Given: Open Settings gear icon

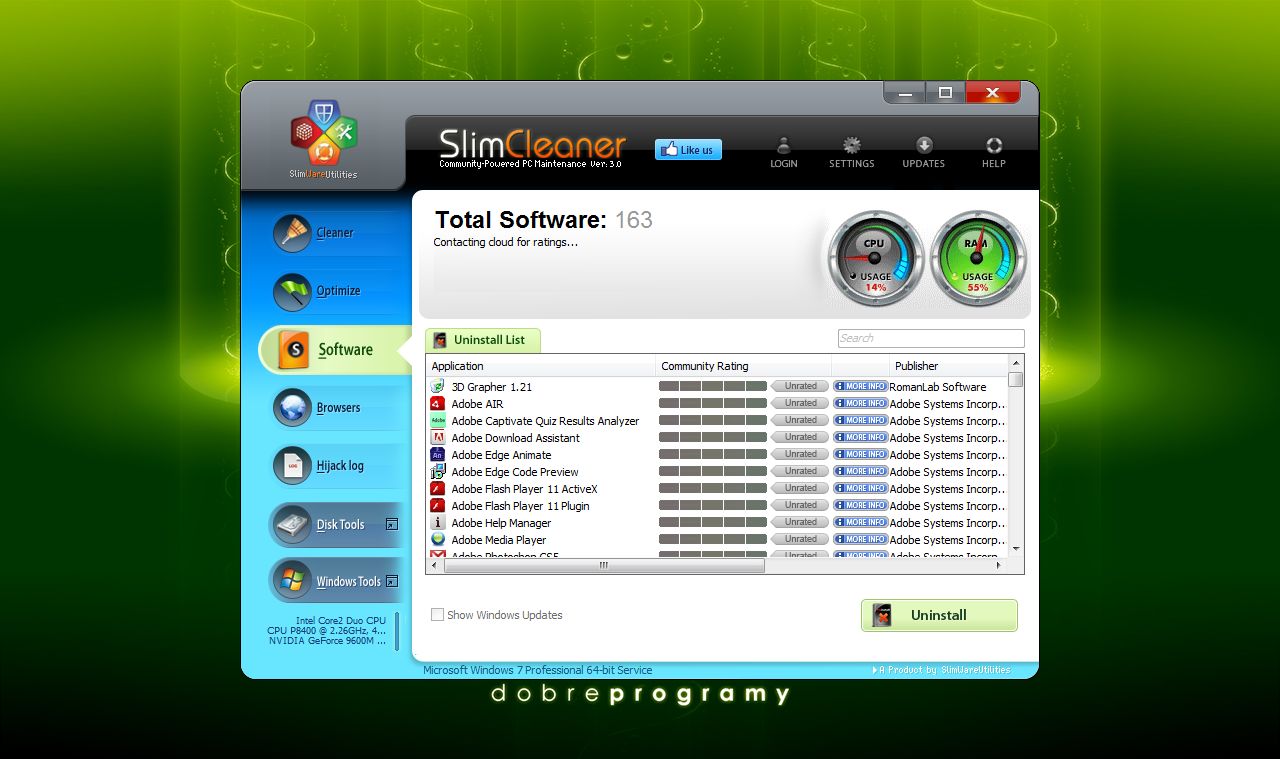Looking at the screenshot, I should (852, 145).
